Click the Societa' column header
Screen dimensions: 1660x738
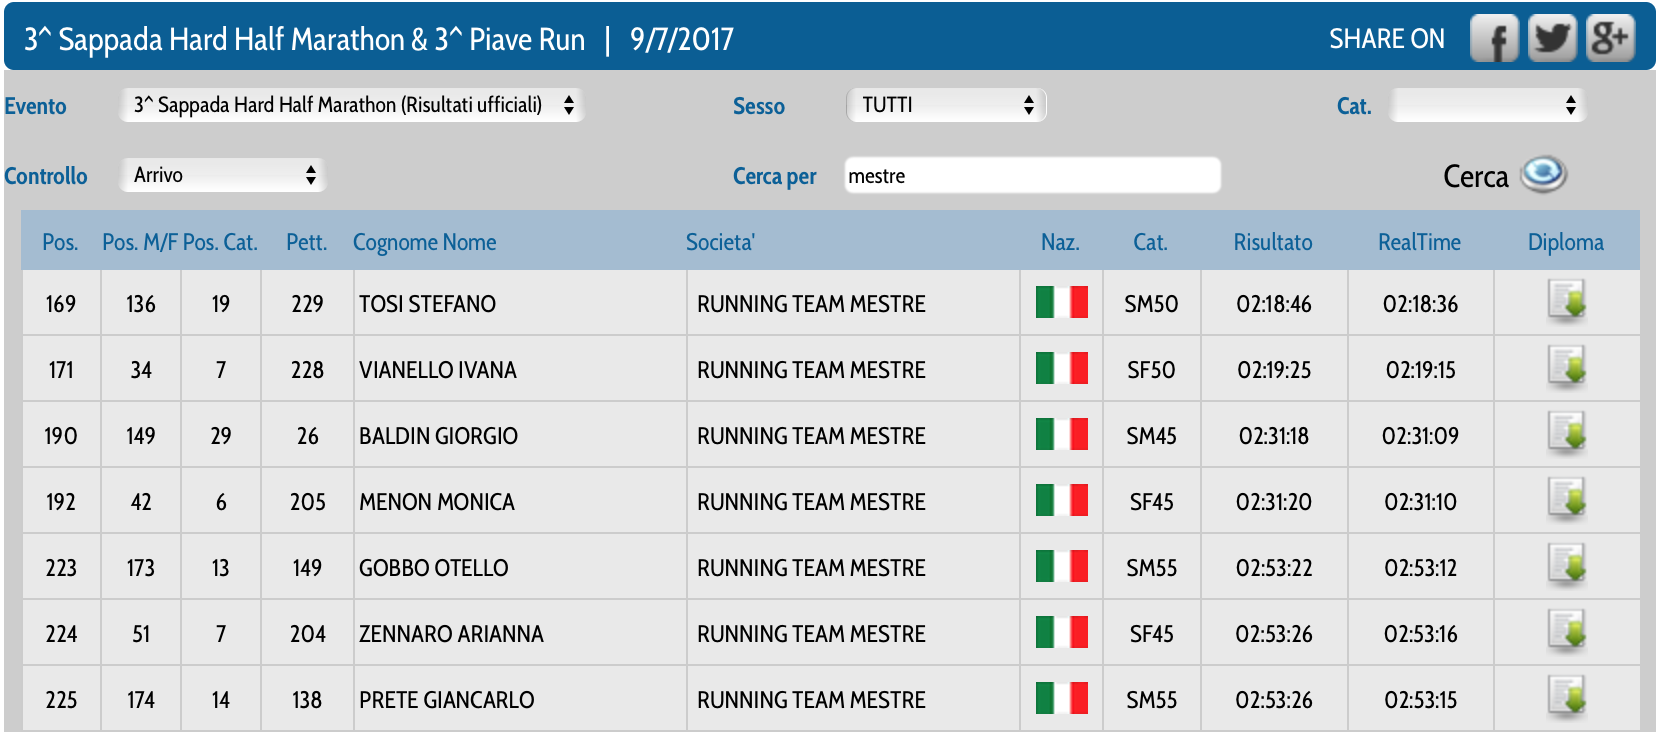(x=720, y=242)
